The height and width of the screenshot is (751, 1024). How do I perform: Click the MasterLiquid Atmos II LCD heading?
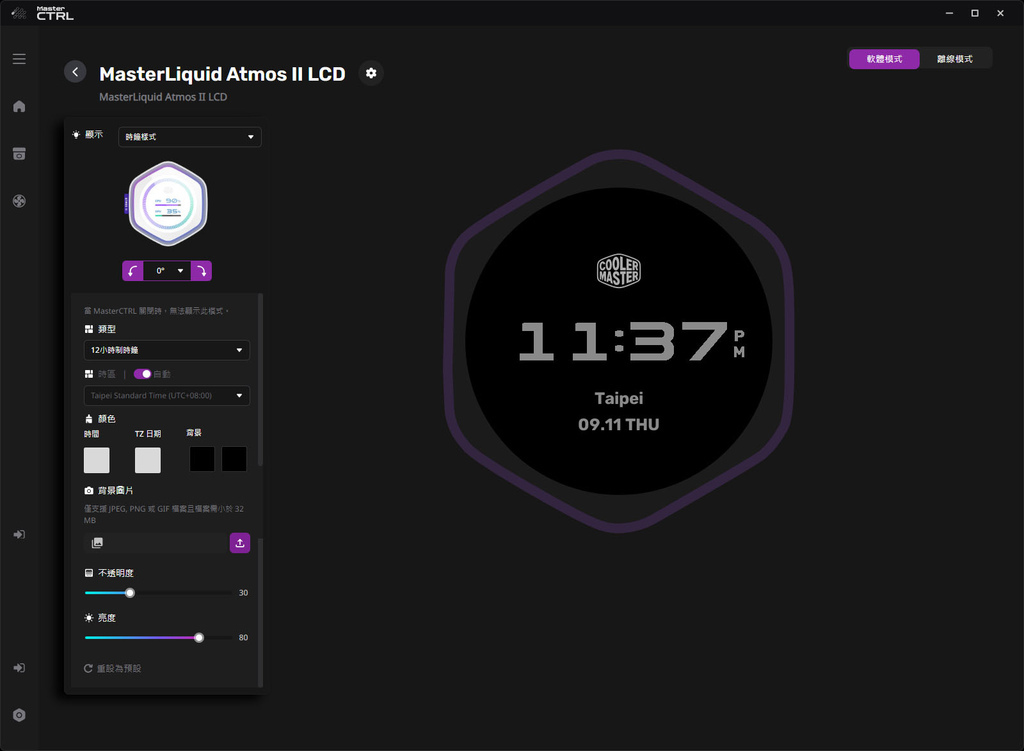pyautogui.click(x=222, y=74)
